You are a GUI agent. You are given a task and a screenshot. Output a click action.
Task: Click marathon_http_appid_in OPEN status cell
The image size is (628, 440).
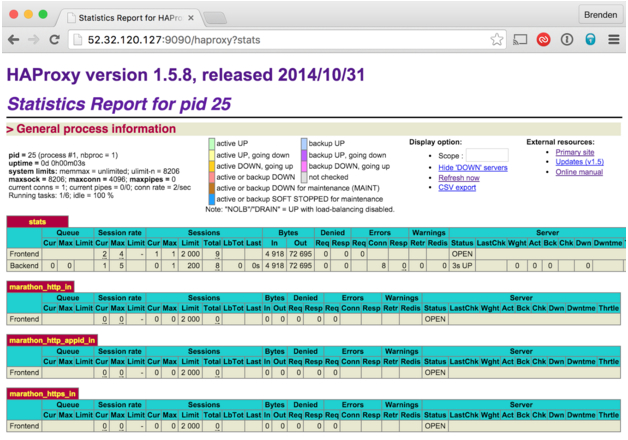tap(435, 372)
